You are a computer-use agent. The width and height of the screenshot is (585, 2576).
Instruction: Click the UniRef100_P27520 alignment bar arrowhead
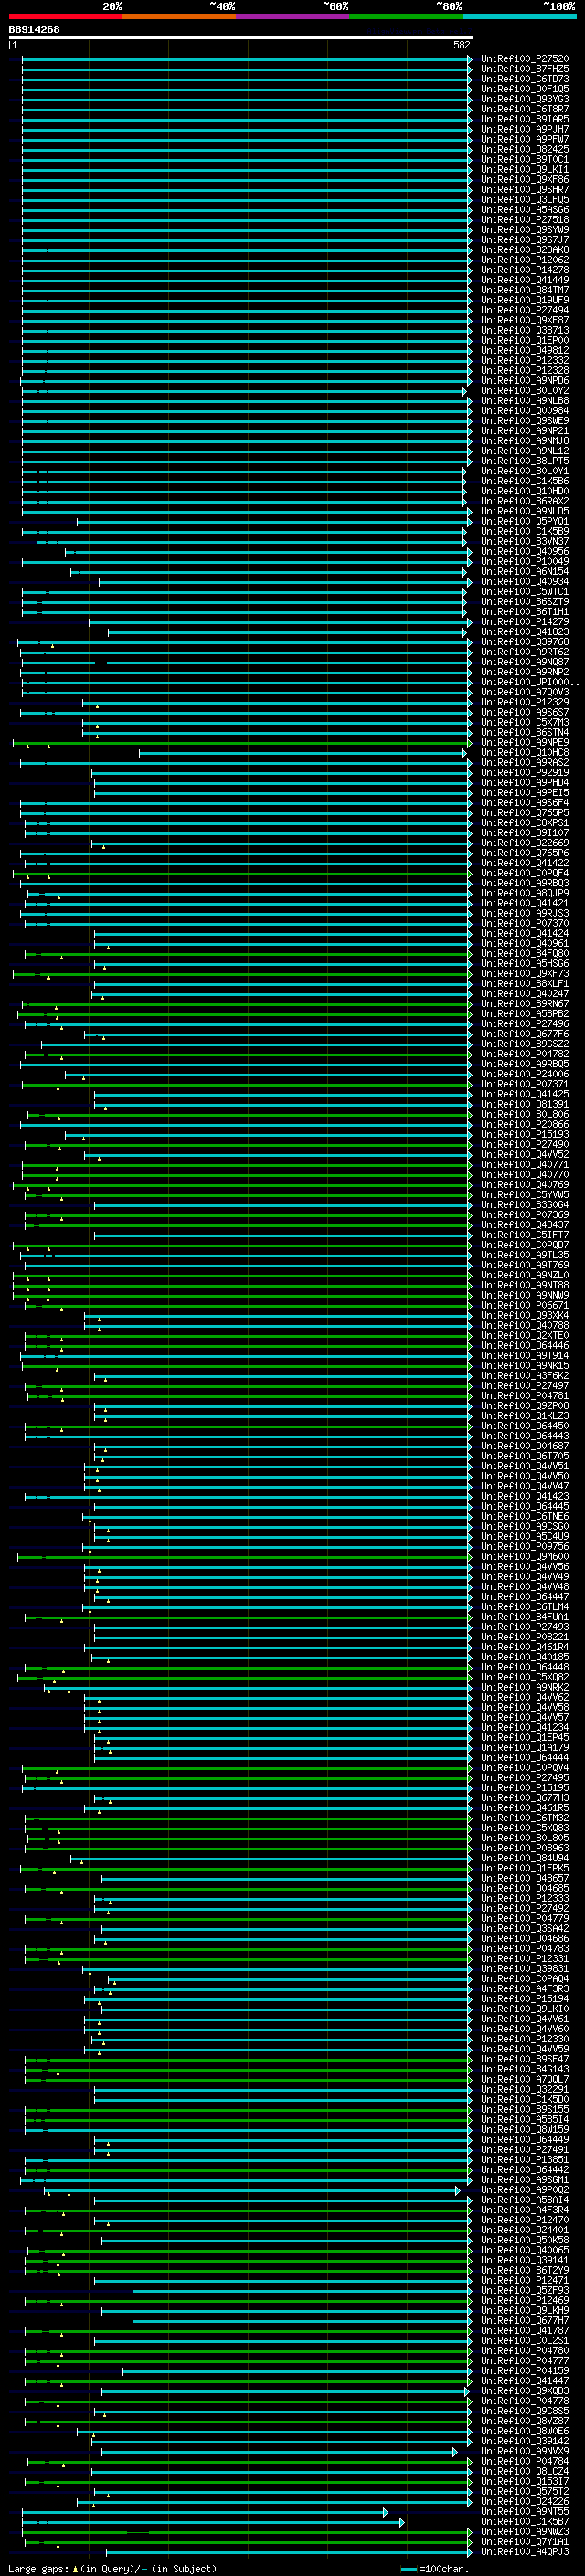(470, 59)
